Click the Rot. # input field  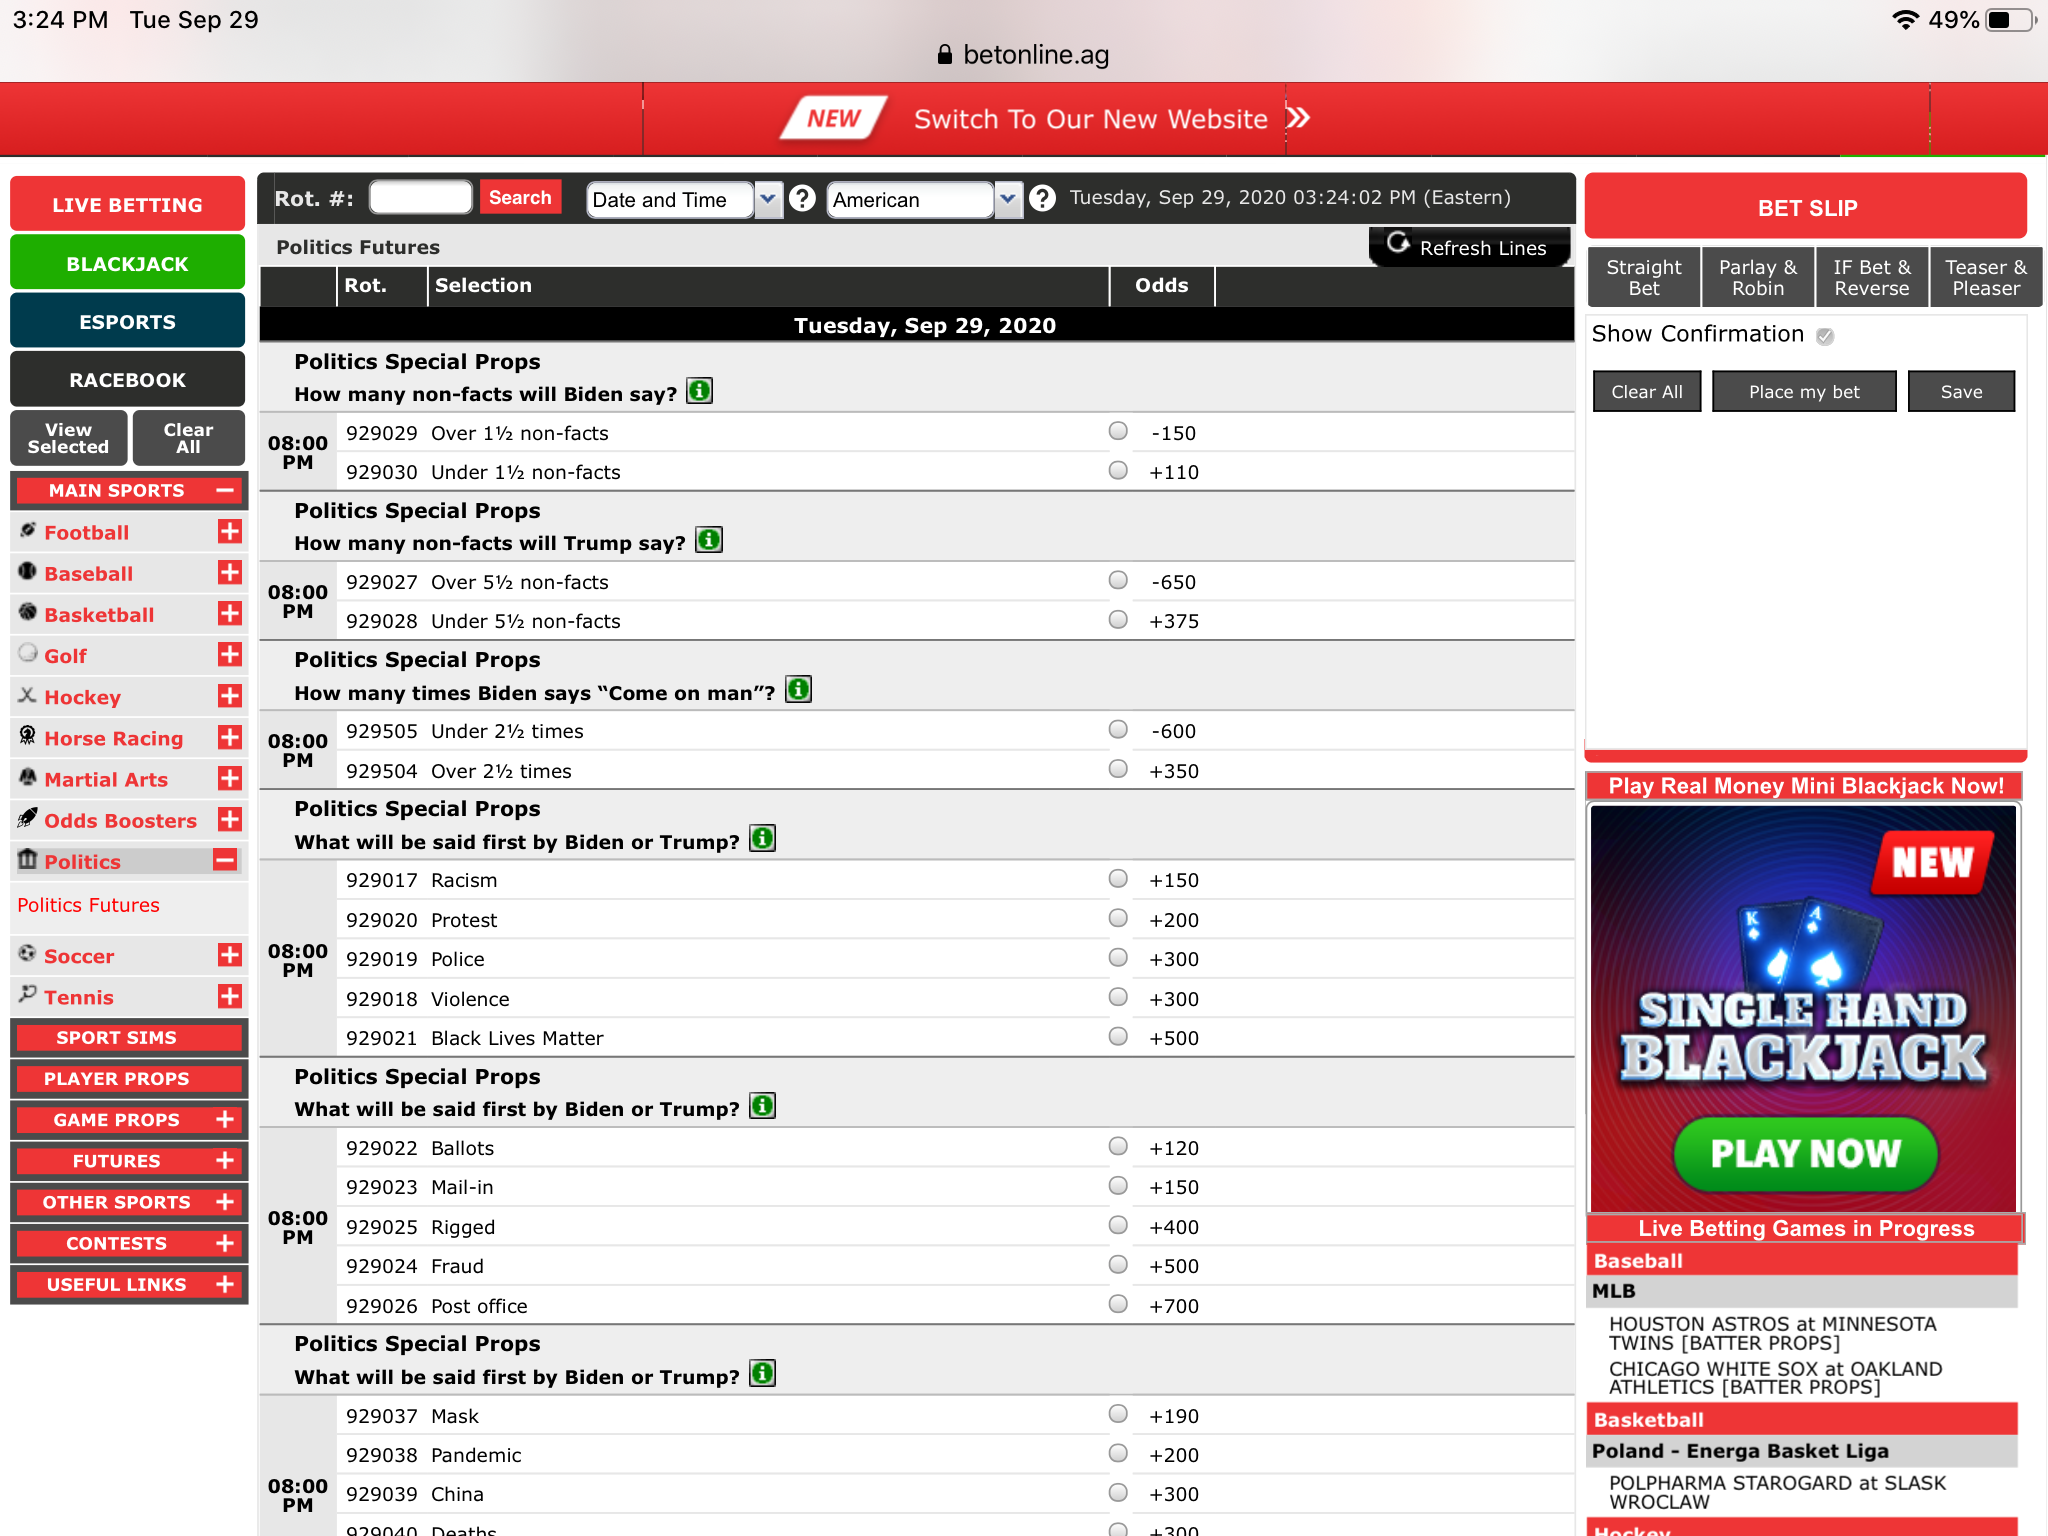[x=420, y=197]
